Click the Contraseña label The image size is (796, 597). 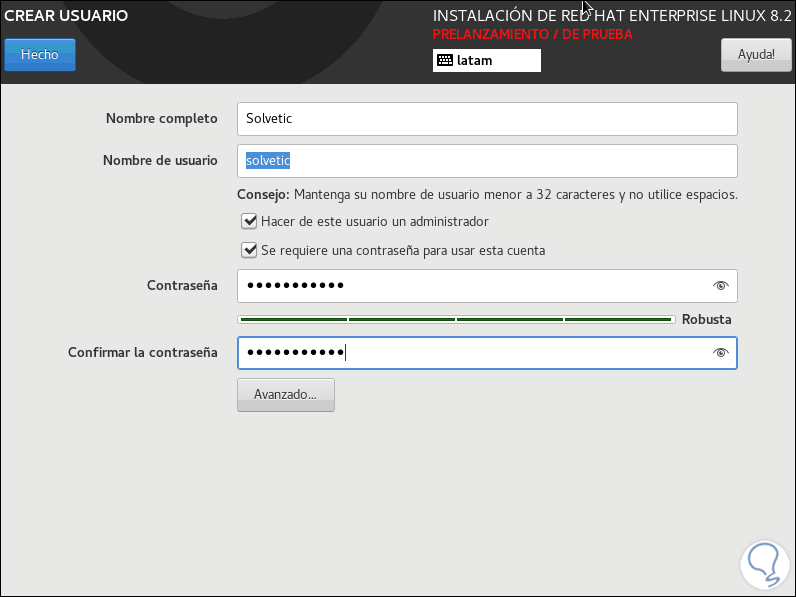pyautogui.click(x=182, y=286)
